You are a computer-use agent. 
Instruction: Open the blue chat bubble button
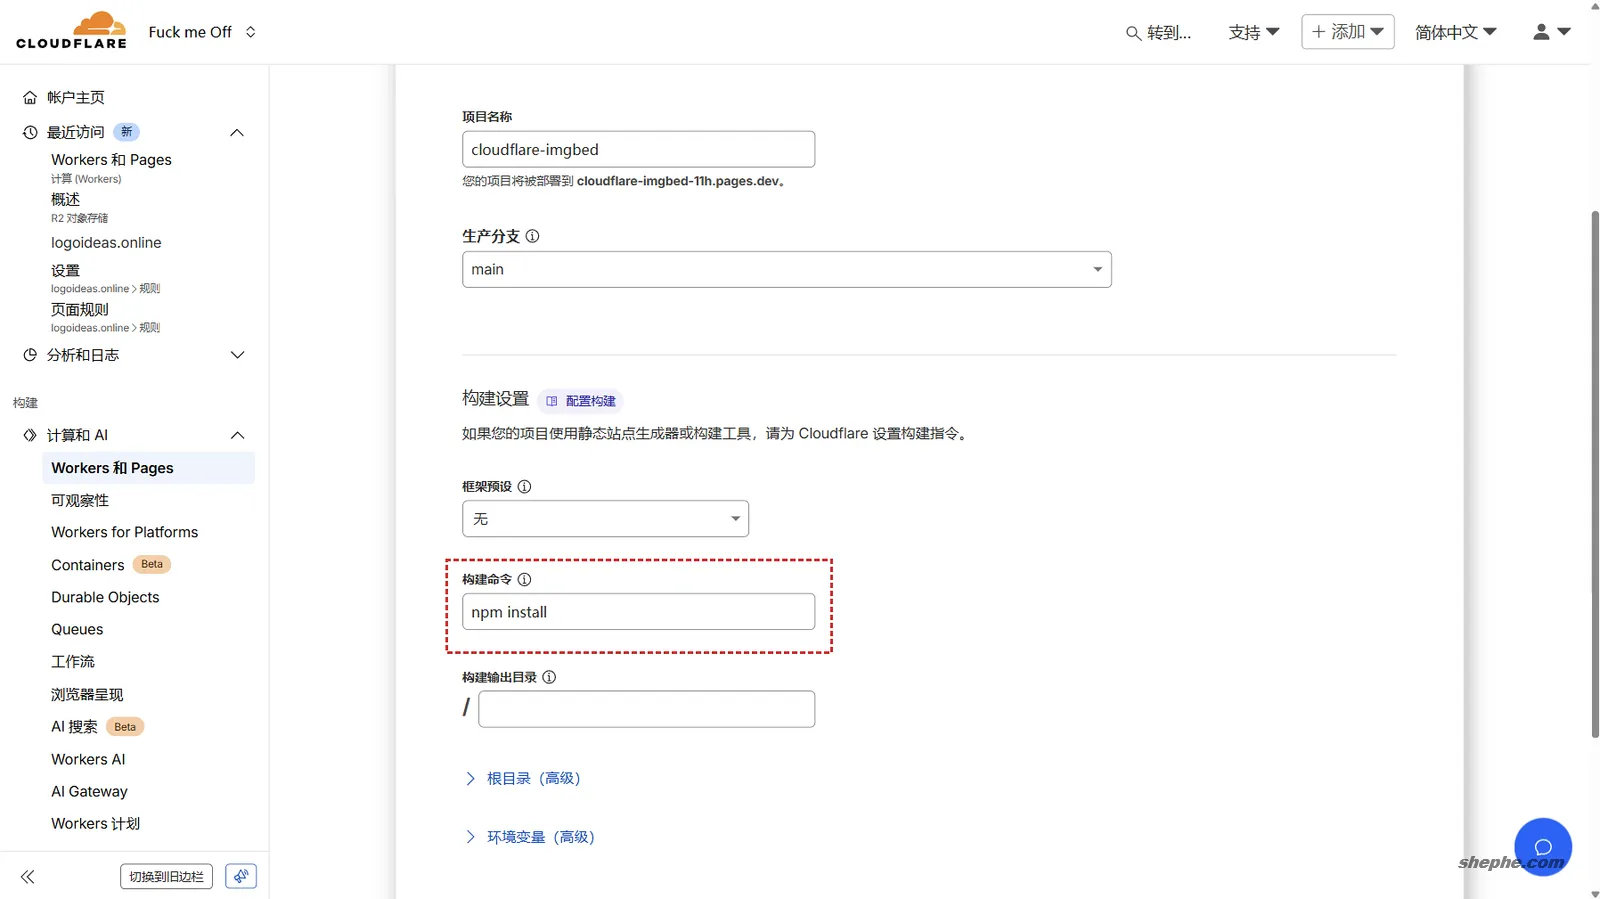tap(1543, 847)
